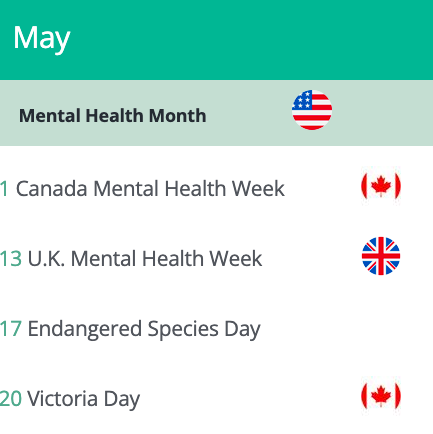Click date number 1 before Canada Mental Health Week
Screen dimensions: 433x434
point(4,189)
